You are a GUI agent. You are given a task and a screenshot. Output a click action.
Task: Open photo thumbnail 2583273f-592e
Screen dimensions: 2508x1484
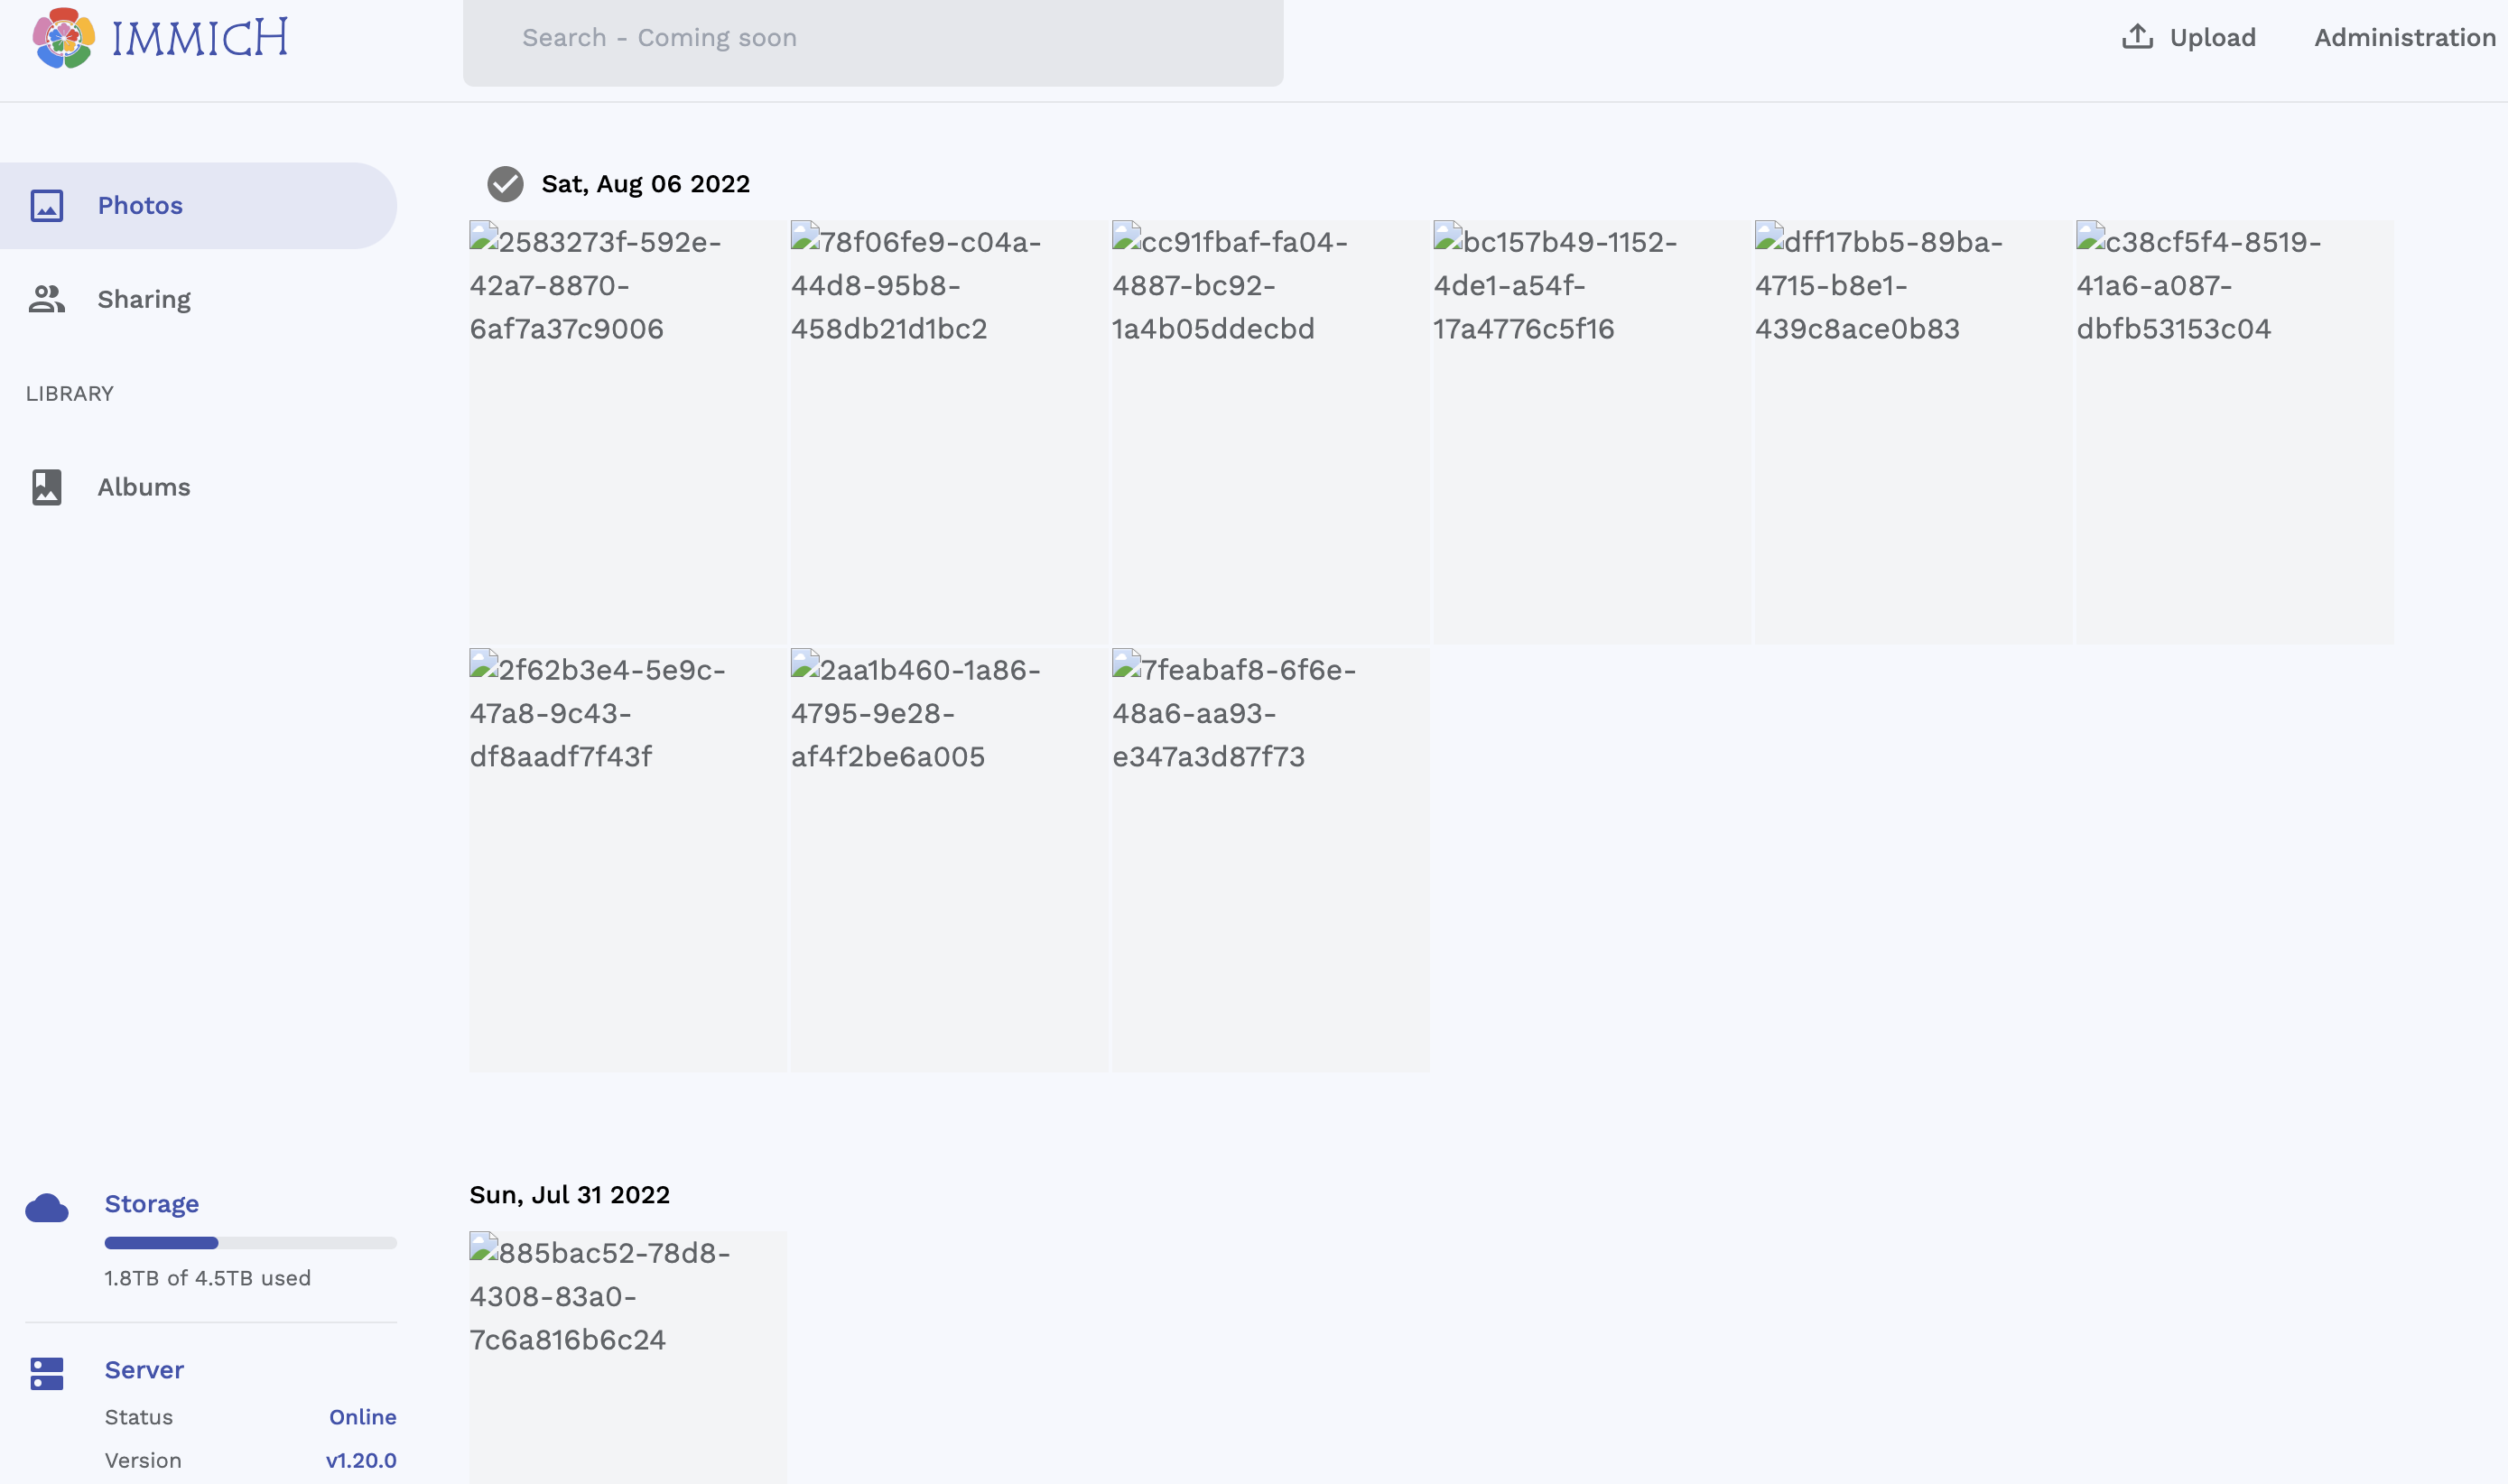point(627,431)
